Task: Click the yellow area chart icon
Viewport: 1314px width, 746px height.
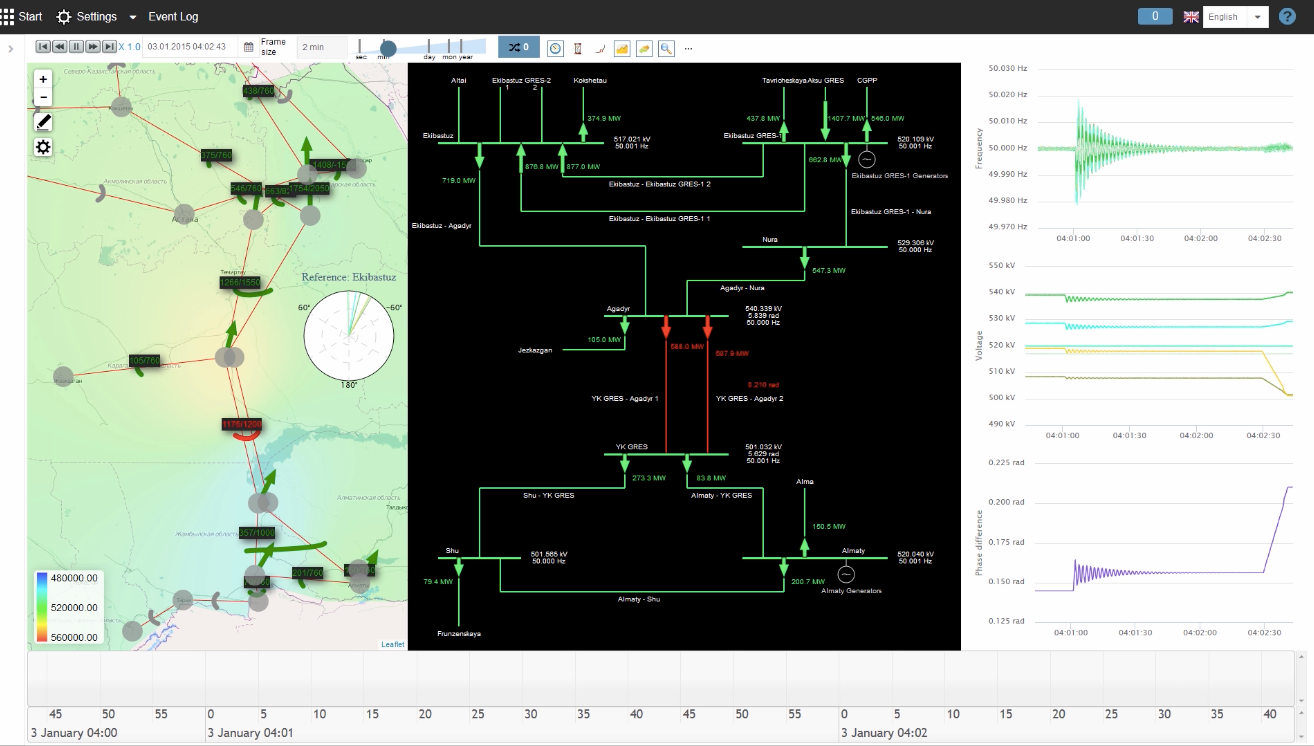Action: point(622,47)
